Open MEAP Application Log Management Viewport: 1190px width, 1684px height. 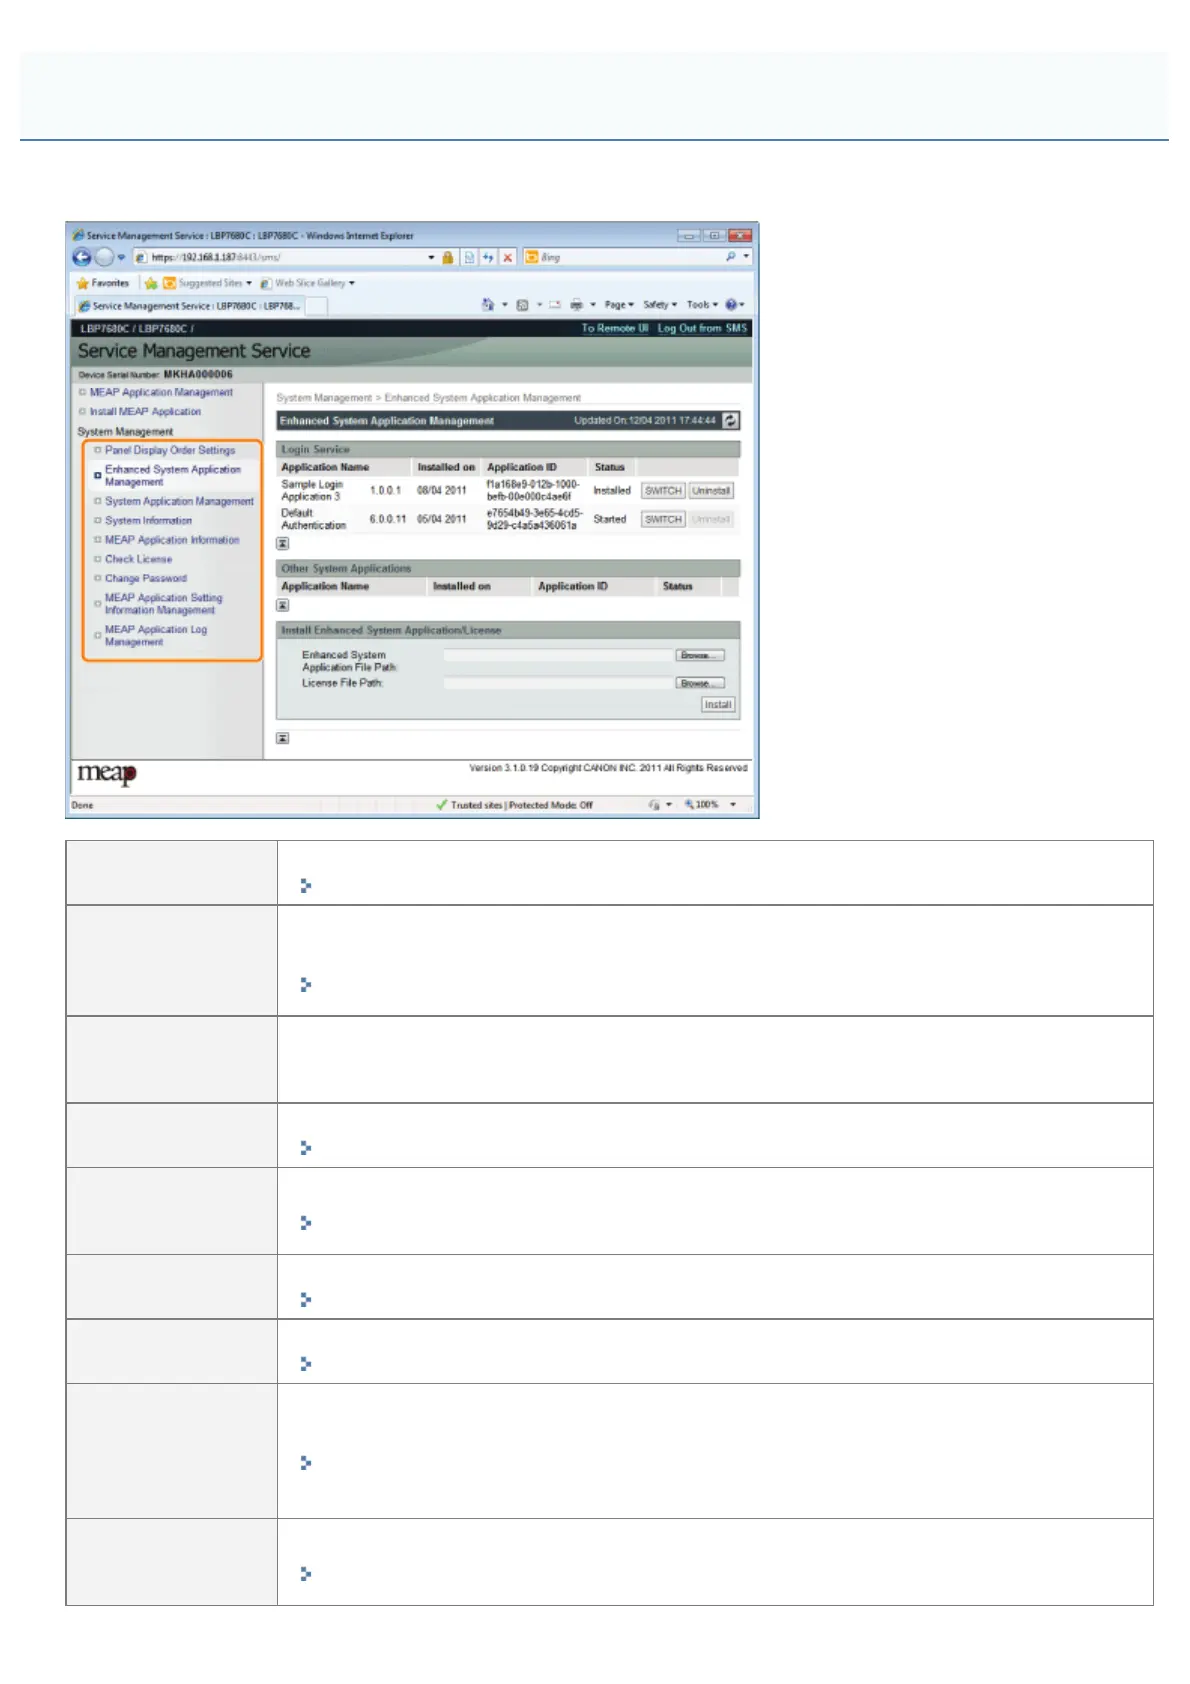156,636
